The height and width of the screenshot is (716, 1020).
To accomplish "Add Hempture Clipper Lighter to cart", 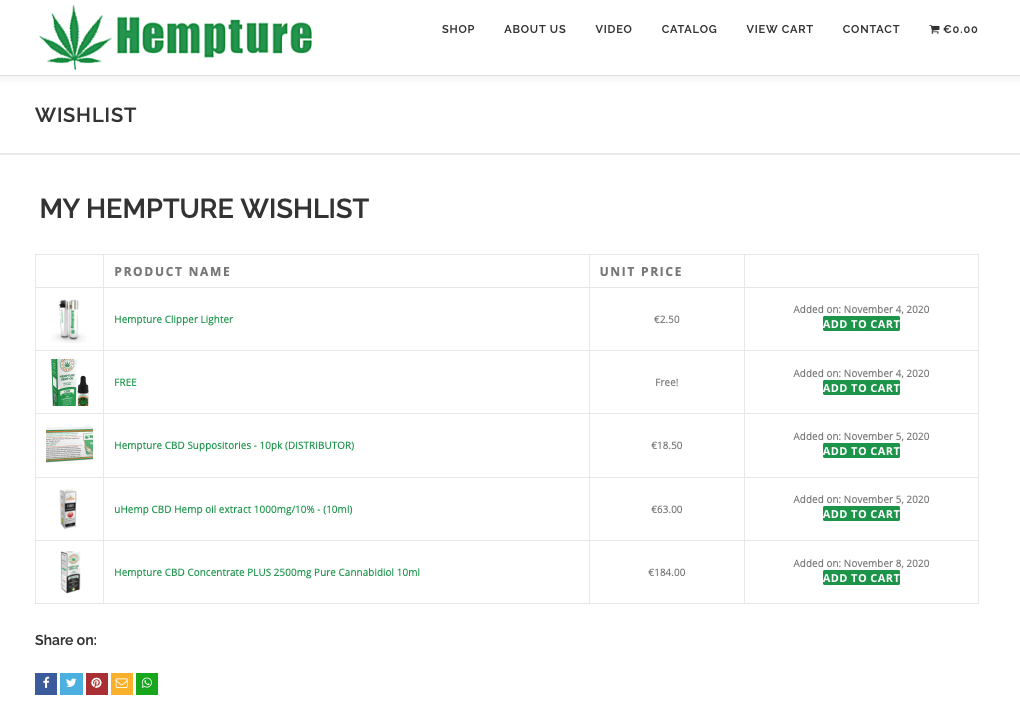I will pos(861,324).
